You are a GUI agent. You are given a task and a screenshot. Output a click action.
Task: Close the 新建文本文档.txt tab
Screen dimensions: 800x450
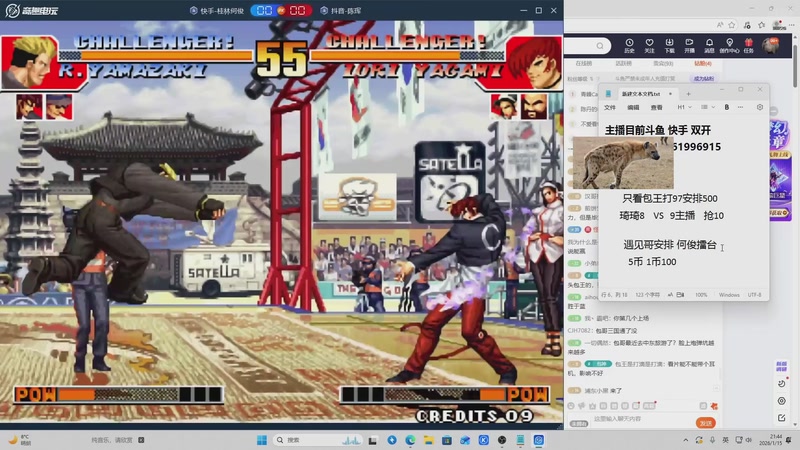[x=670, y=94]
